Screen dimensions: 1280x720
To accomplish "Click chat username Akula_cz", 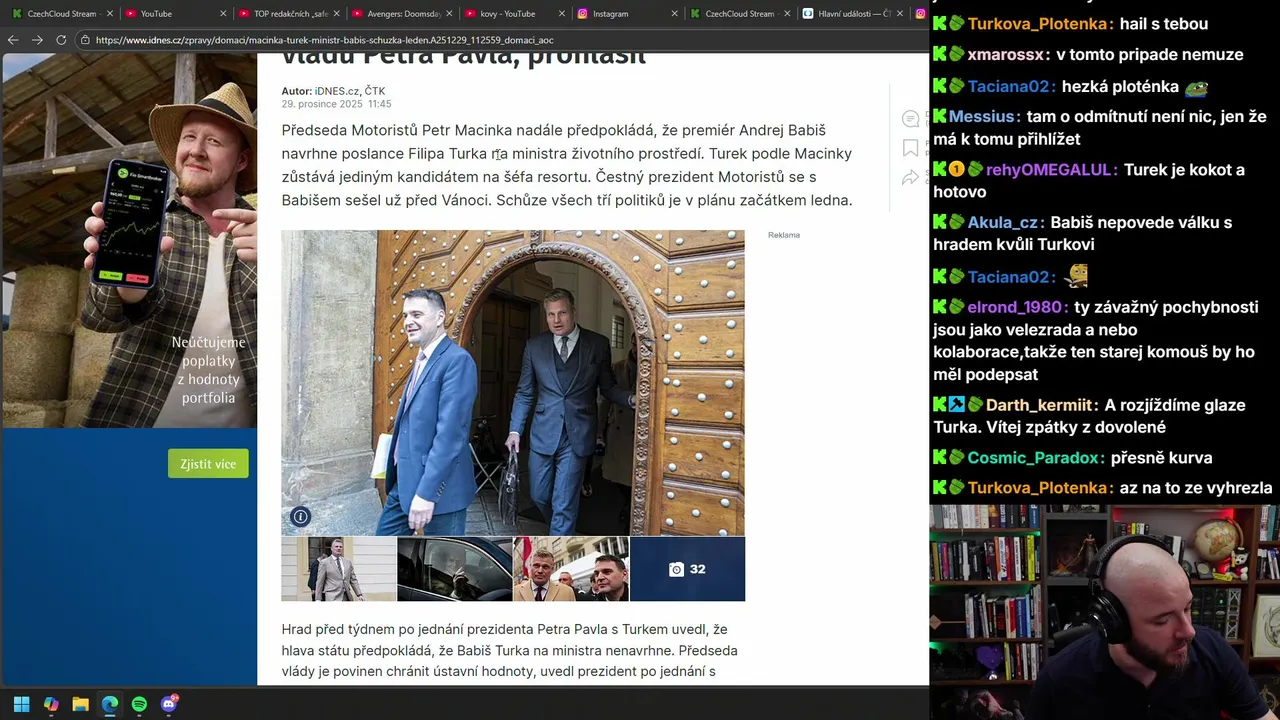I will (x=1004, y=223).
